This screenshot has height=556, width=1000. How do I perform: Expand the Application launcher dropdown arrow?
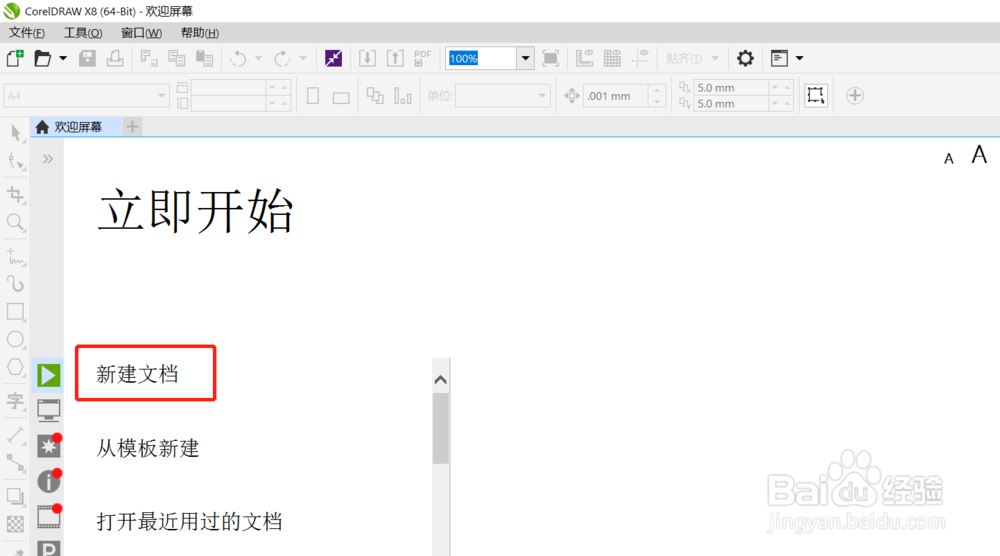pos(799,58)
